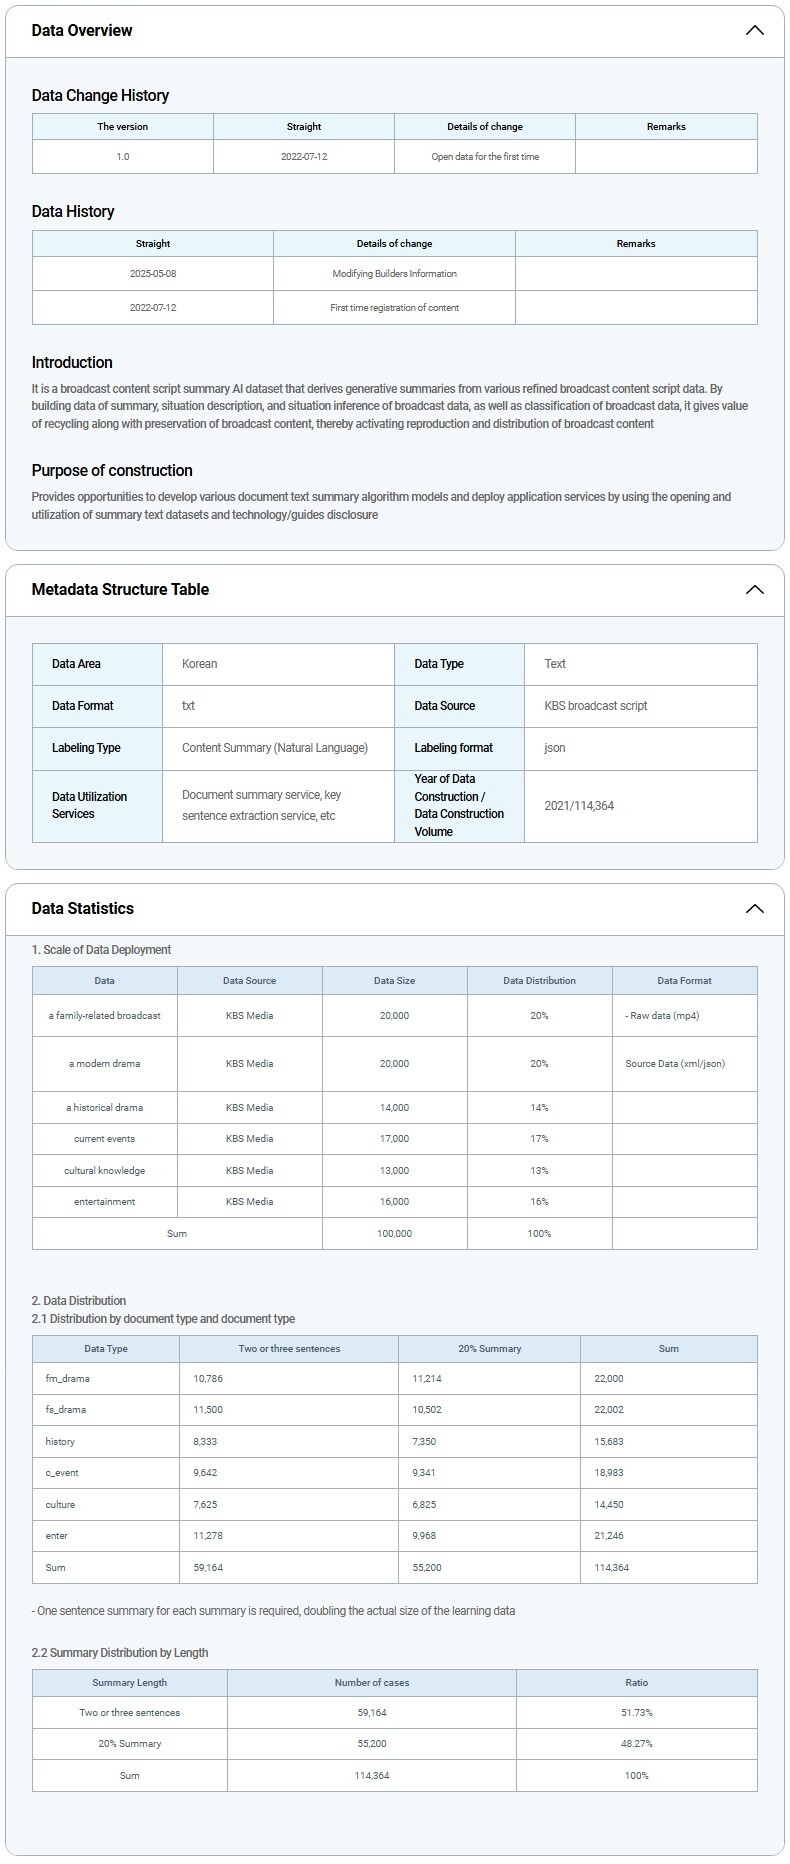
Task: Collapse the Metadata Structure Table chevron
Action: pyautogui.click(x=754, y=589)
